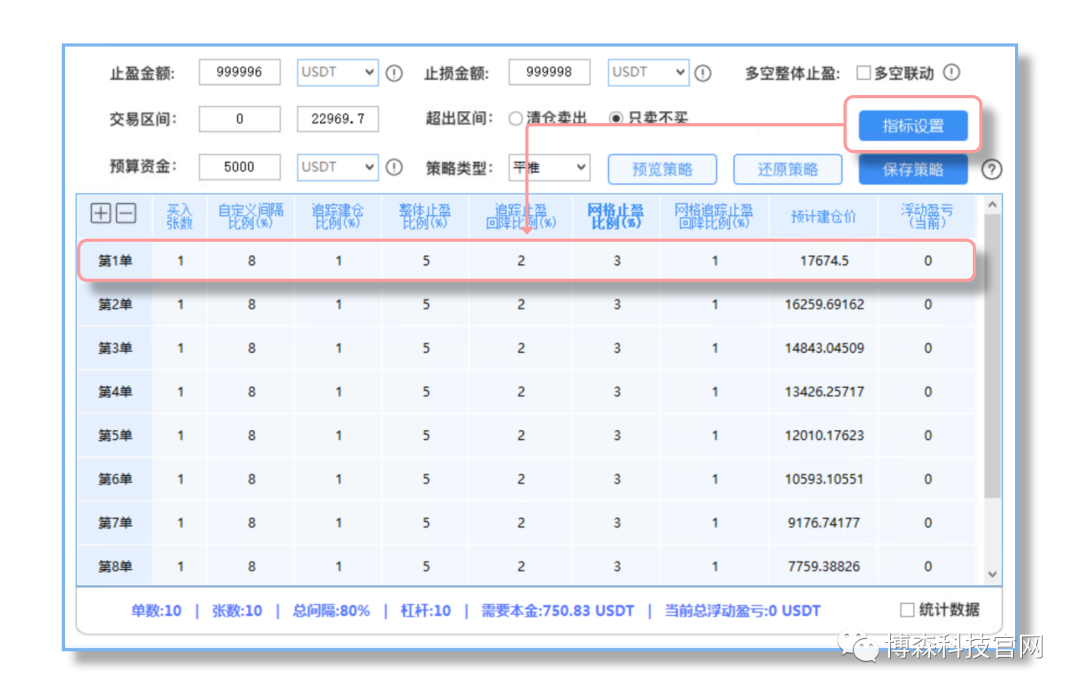Click the 浮动盈亏(当前) column header
The width and height of the screenshot is (1080, 694).
927,216
